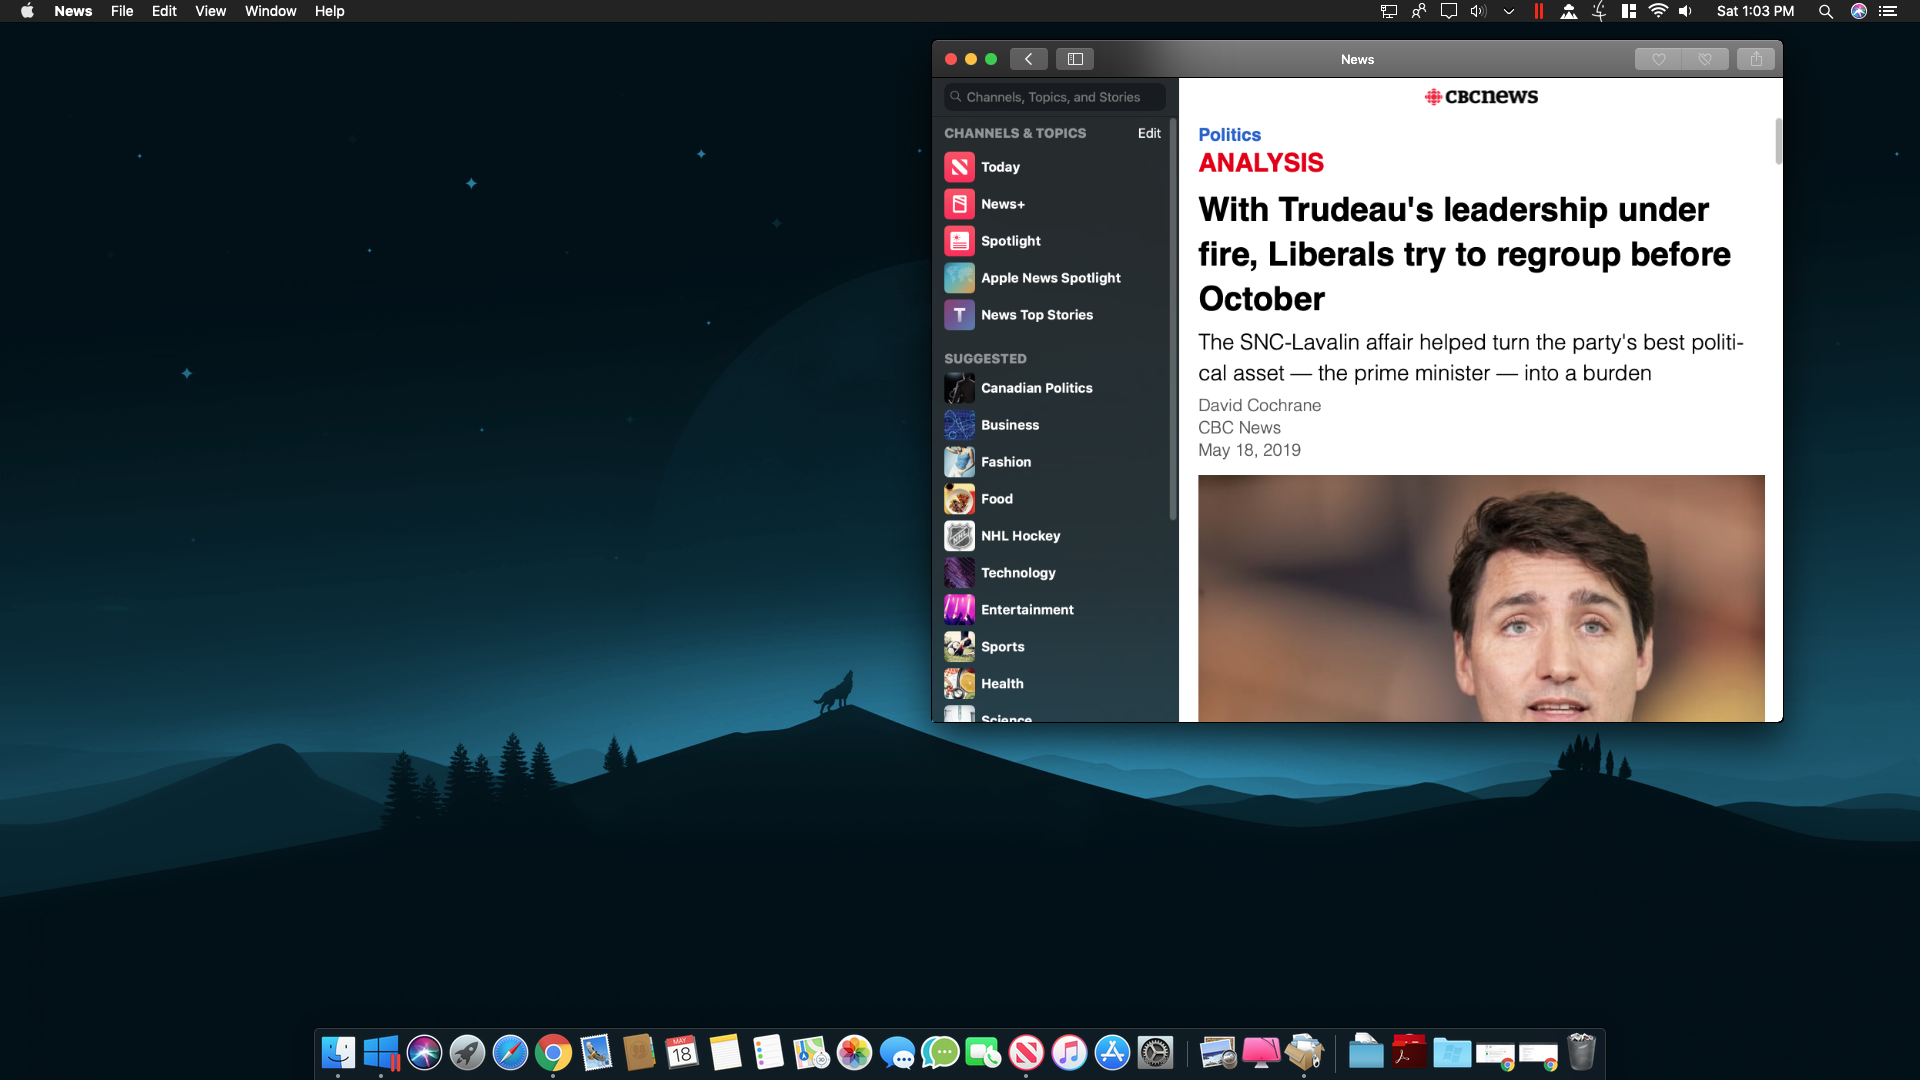Open Maps from the dock
Viewport: 1920px width, 1080px height.
click(811, 1052)
